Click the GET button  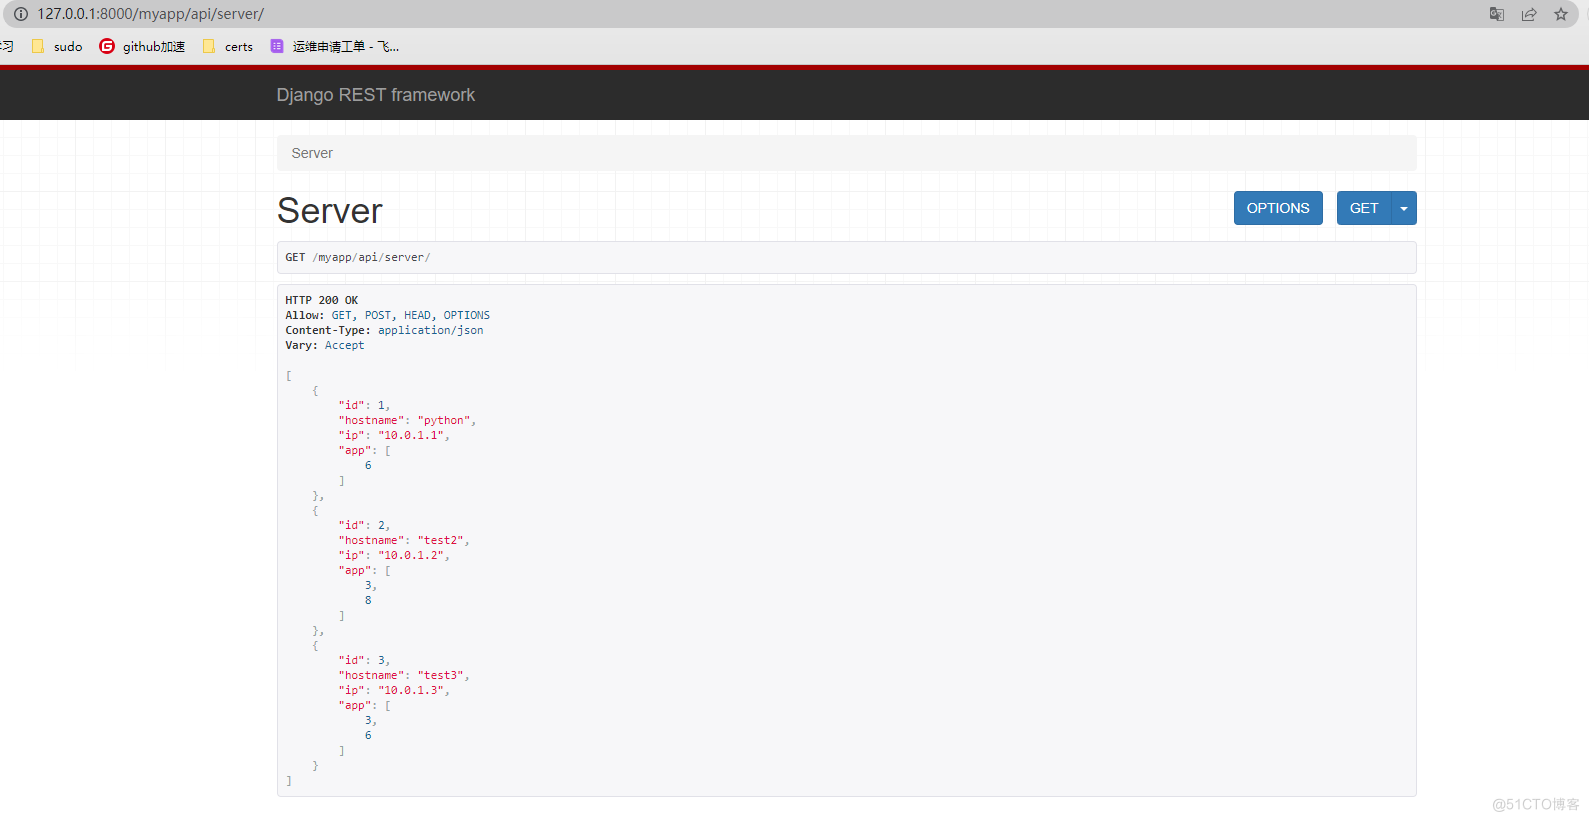click(x=1364, y=208)
